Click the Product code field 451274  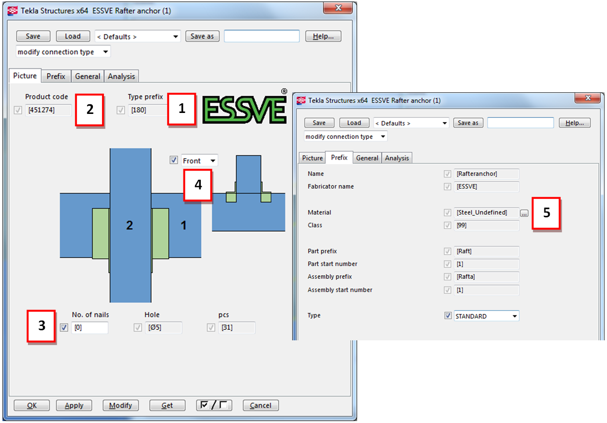pos(48,110)
